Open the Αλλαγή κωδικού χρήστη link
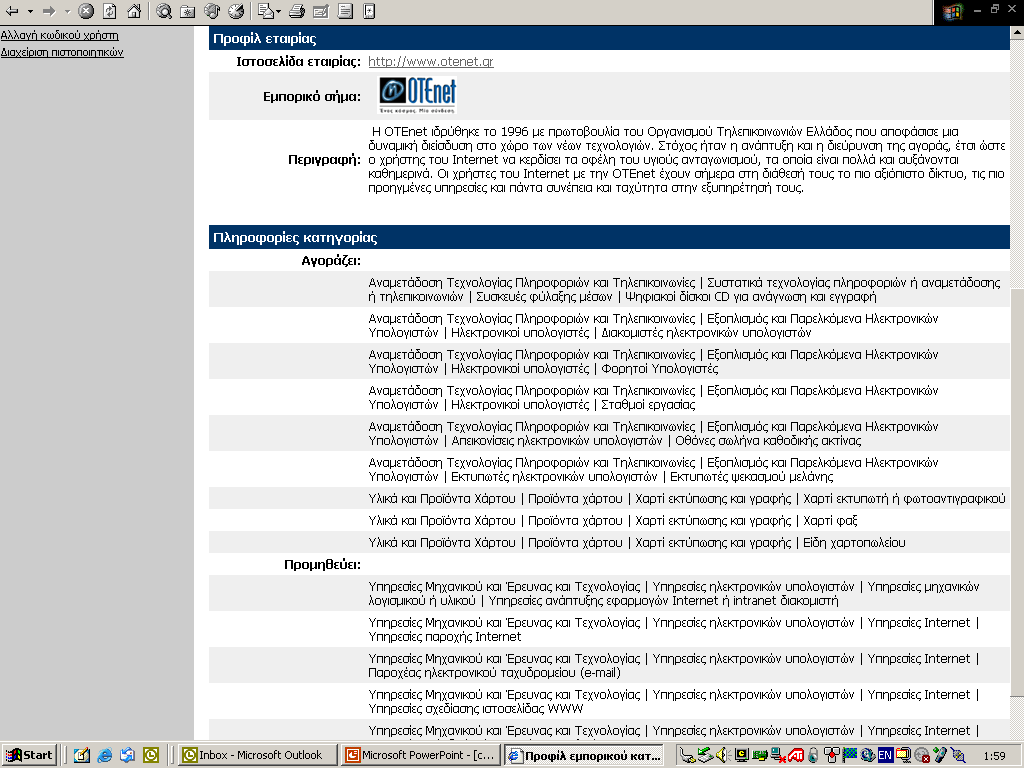 59,35
